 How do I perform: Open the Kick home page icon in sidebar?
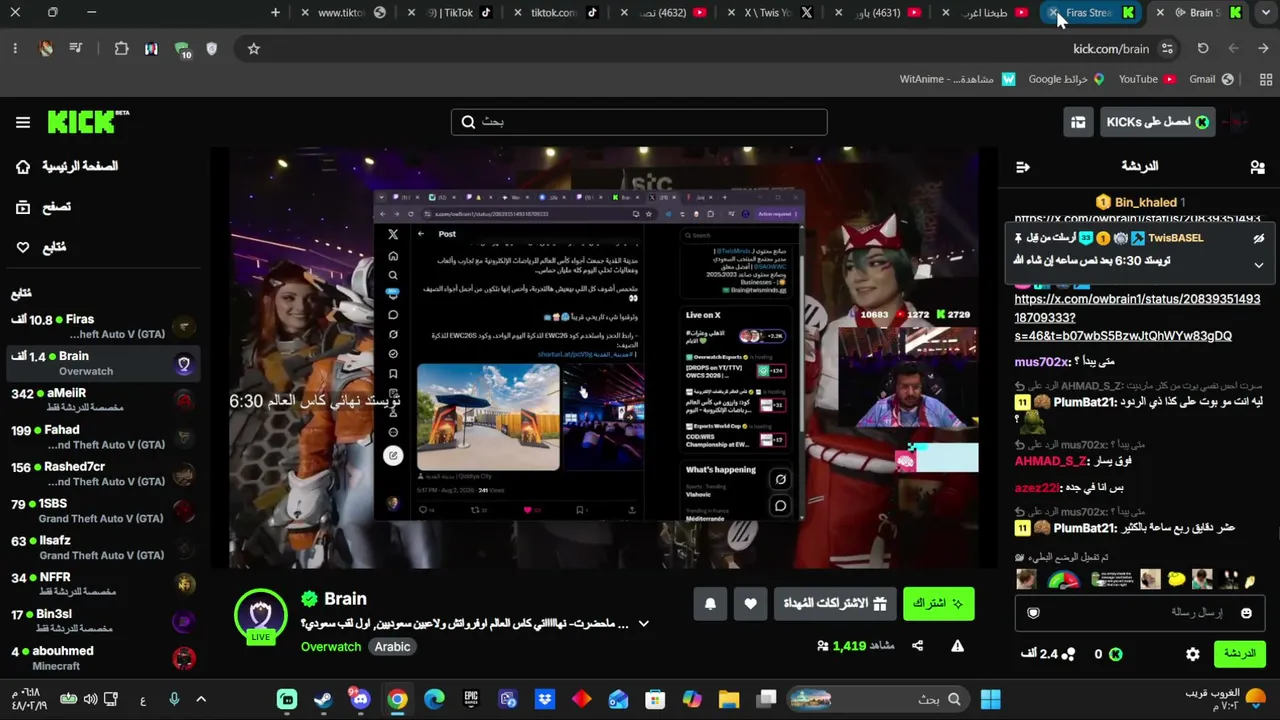coord(23,167)
